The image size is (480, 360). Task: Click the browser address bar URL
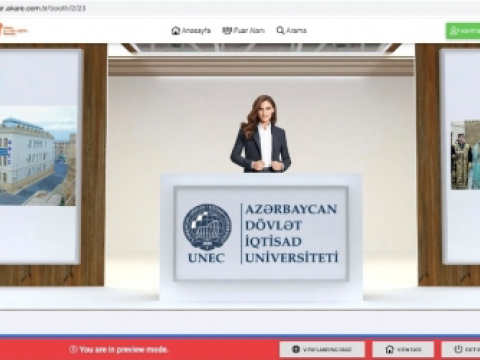point(43,9)
